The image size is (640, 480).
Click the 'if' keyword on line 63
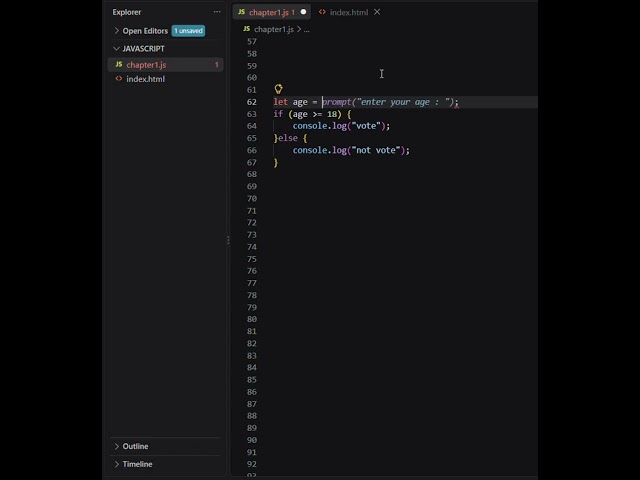click(278, 114)
